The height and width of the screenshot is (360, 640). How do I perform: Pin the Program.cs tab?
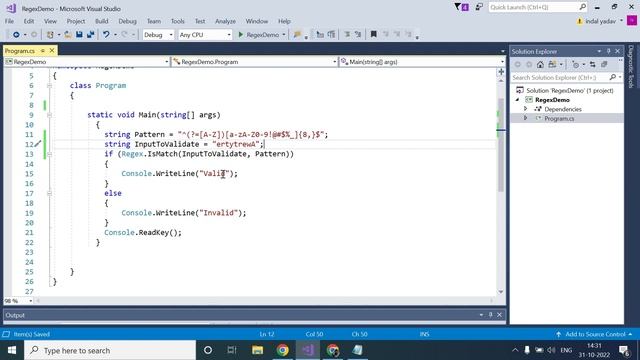coord(42,51)
